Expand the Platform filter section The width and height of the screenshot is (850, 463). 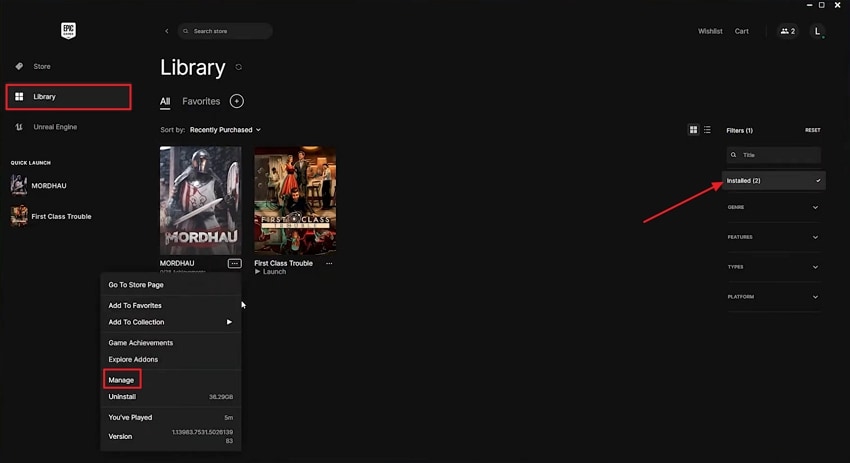[x=773, y=297]
